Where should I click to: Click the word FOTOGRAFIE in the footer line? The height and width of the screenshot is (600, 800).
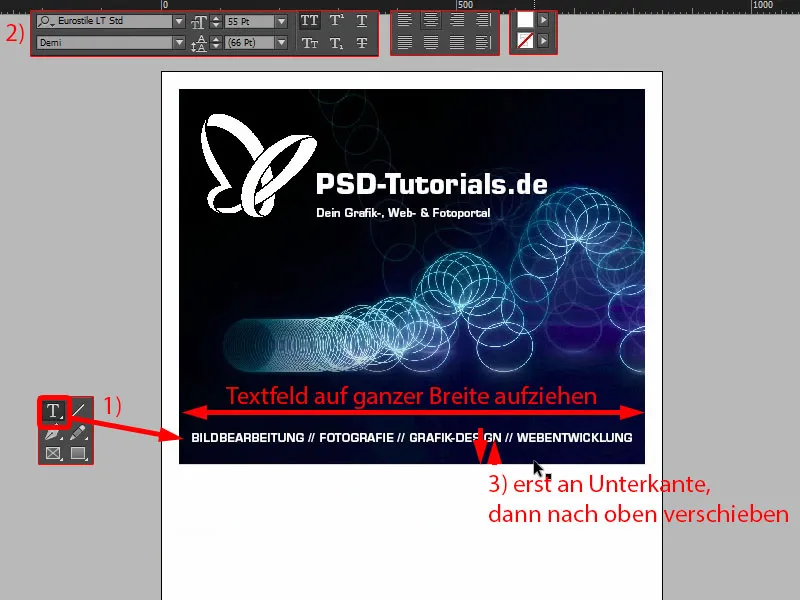pyautogui.click(x=357, y=438)
